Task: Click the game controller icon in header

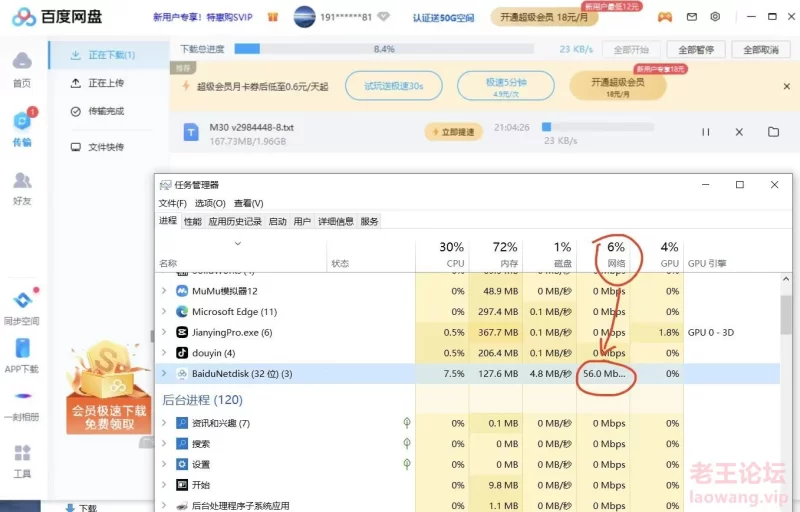Action: 664,17
